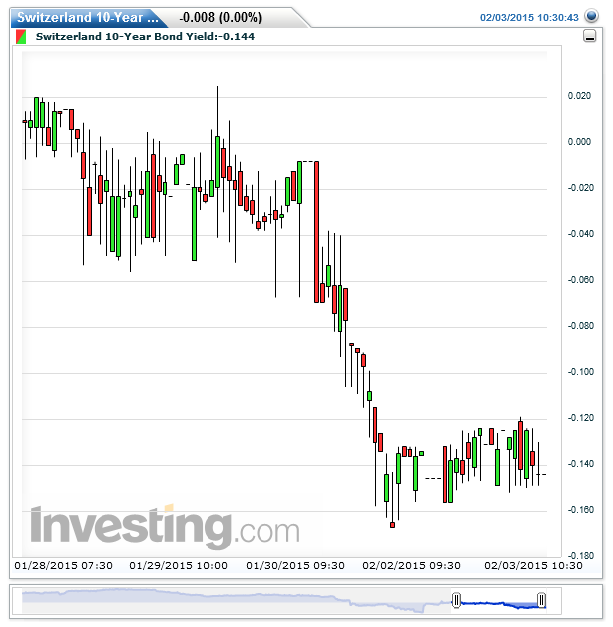The width and height of the screenshot is (613, 627).
Task: Click the tall red candle dropping from -0.008
Action: tap(316, 232)
